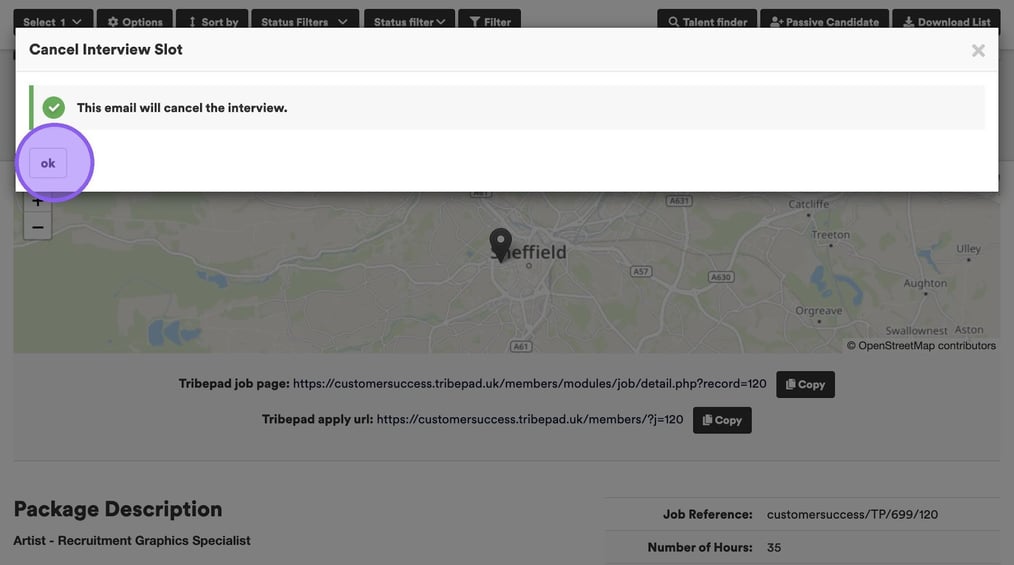
Task: Click Download List button
Action: point(945,21)
